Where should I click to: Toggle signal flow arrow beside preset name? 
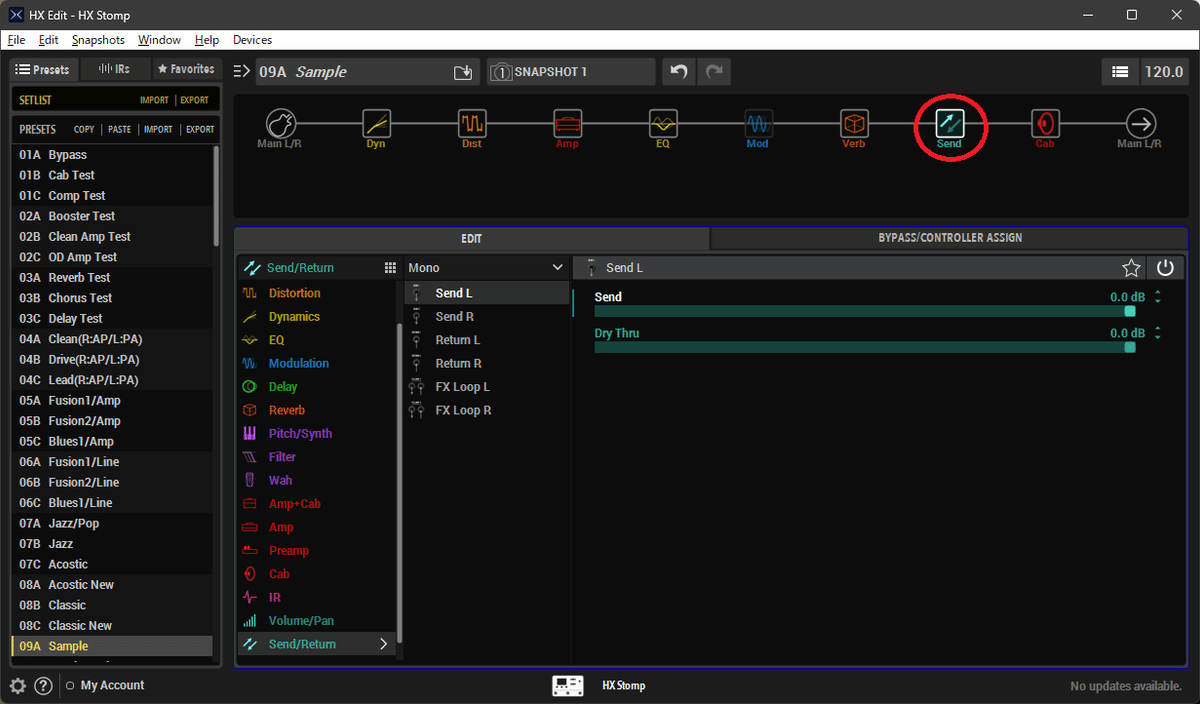click(241, 72)
